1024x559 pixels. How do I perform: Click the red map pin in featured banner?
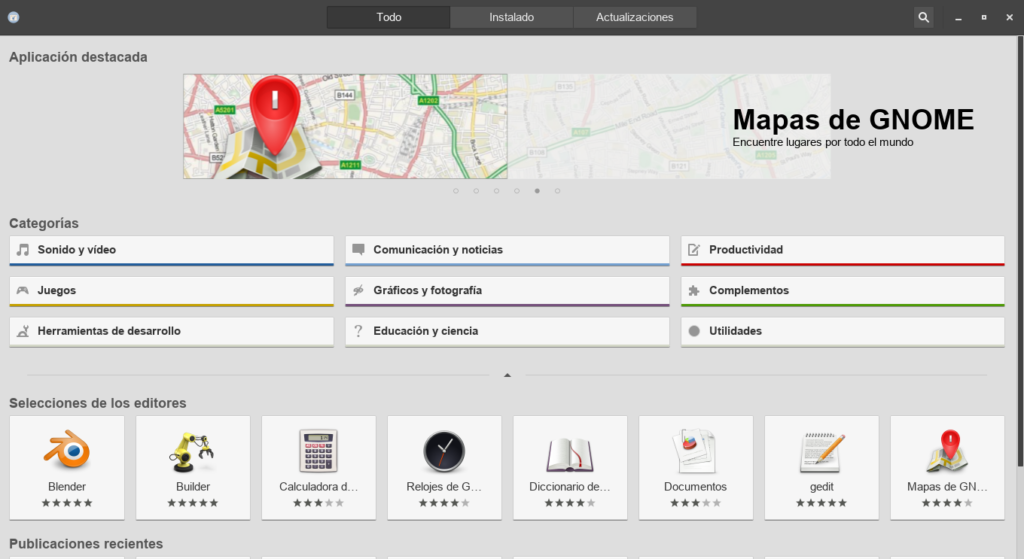click(x=275, y=114)
